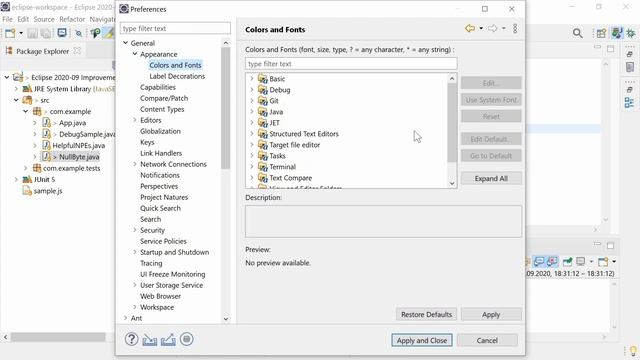Click the Forward arrow in Preferences header
This screenshot has width=640, height=360.
493,29
